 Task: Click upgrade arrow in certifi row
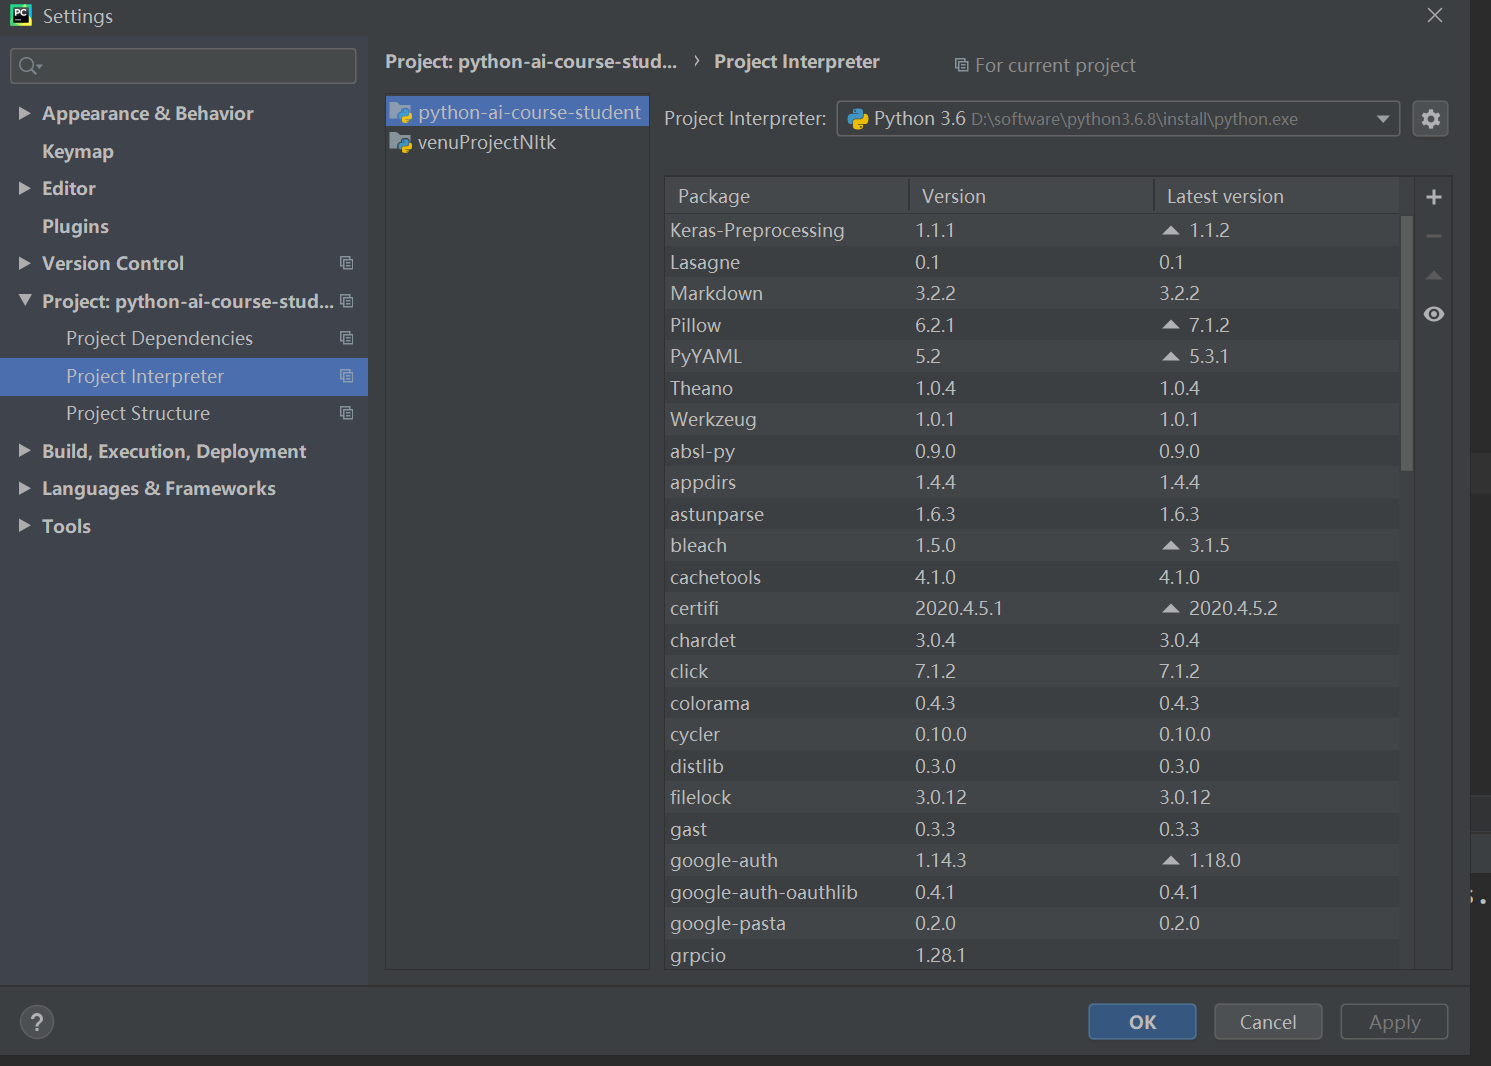(x=1171, y=608)
